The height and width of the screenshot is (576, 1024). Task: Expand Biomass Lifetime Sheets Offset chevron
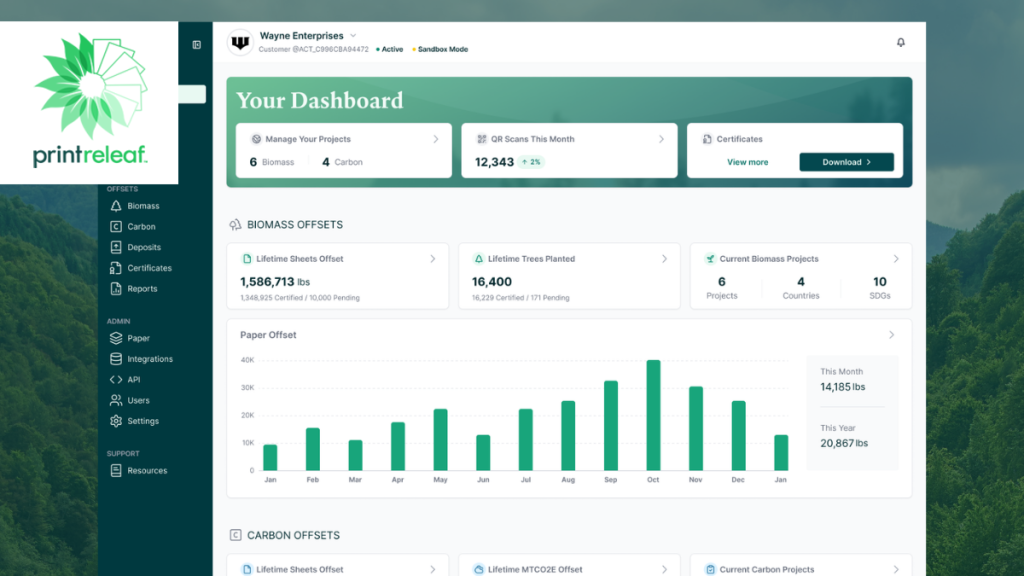(432, 259)
